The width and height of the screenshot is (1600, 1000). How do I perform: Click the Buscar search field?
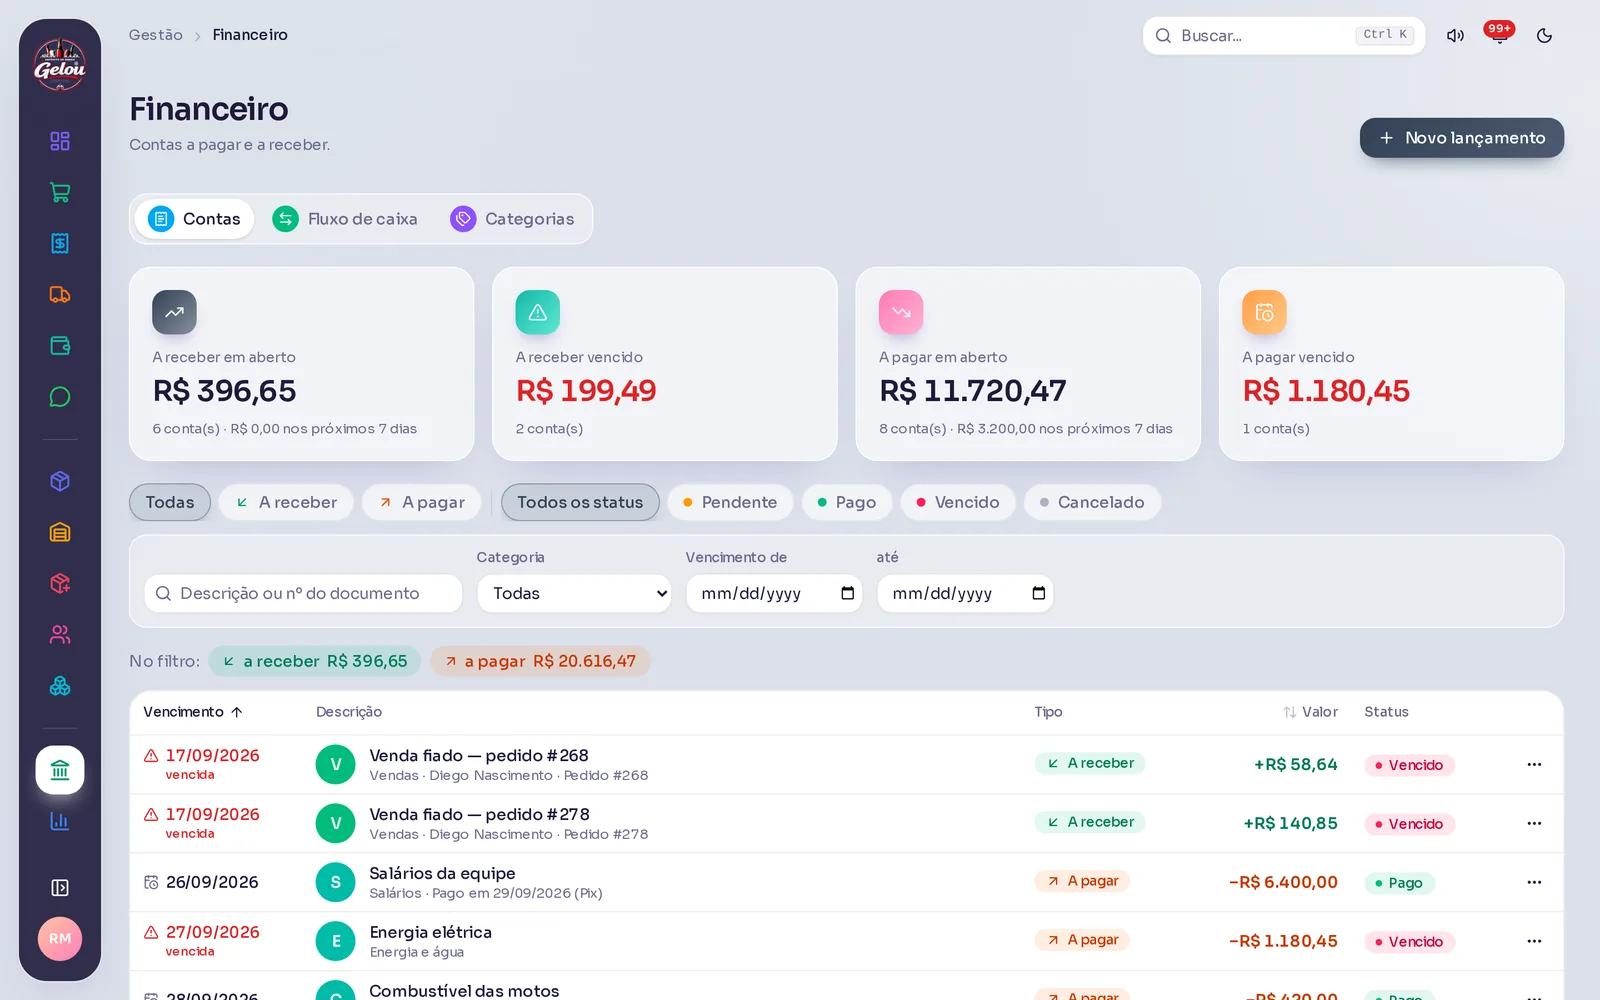pyautogui.click(x=1284, y=35)
